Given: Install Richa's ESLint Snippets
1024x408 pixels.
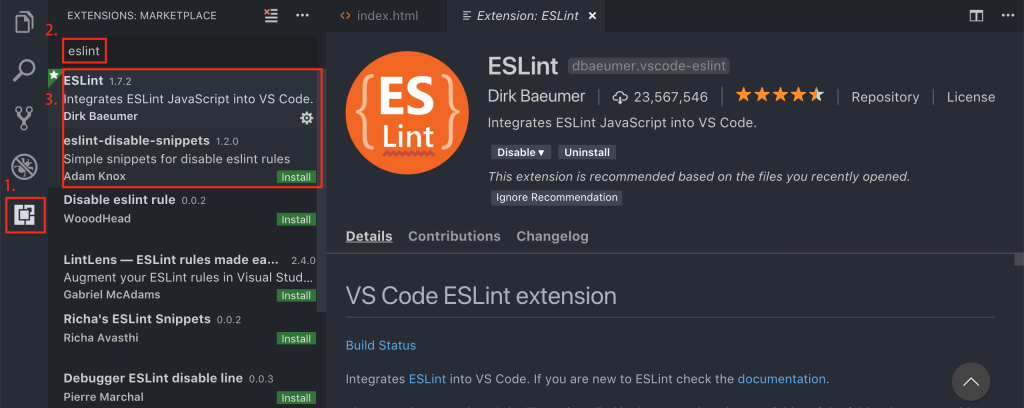Looking at the screenshot, I should pos(296,339).
